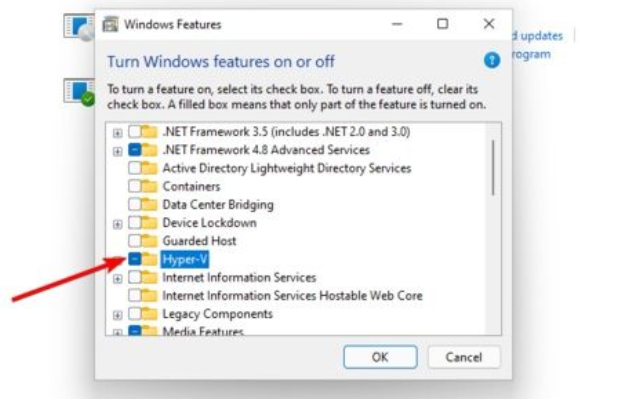
Task: Expand Internet Information Services node
Action: pos(117,278)
